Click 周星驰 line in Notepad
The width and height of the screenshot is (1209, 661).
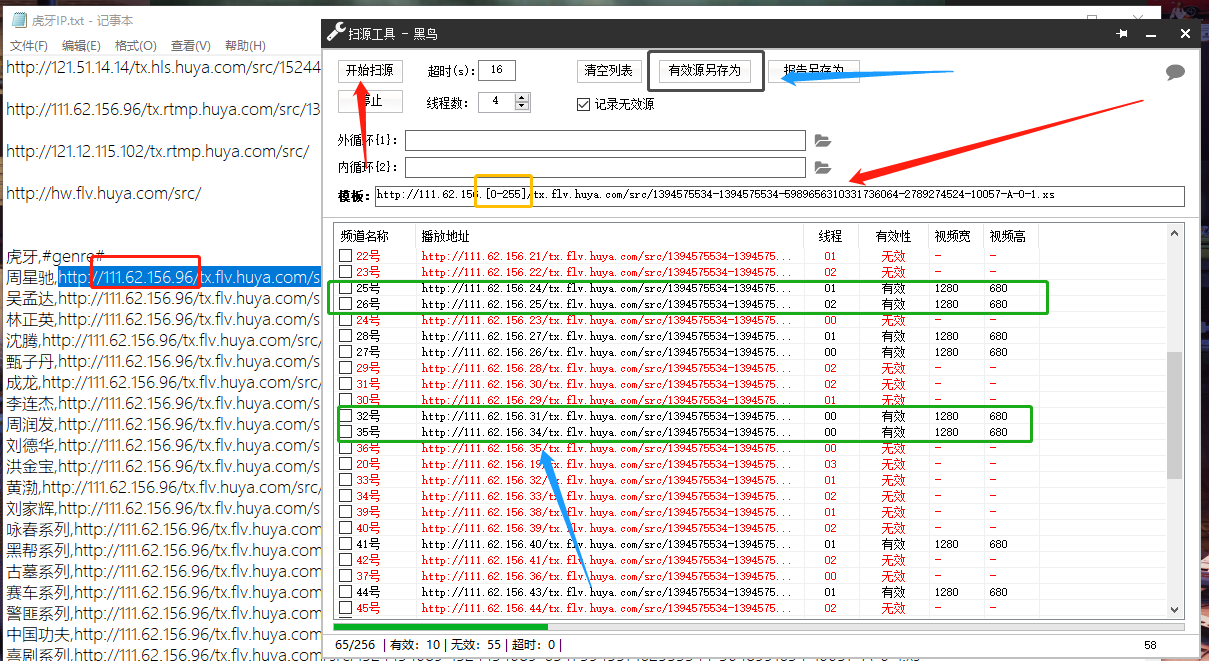[x=163, y=277]
